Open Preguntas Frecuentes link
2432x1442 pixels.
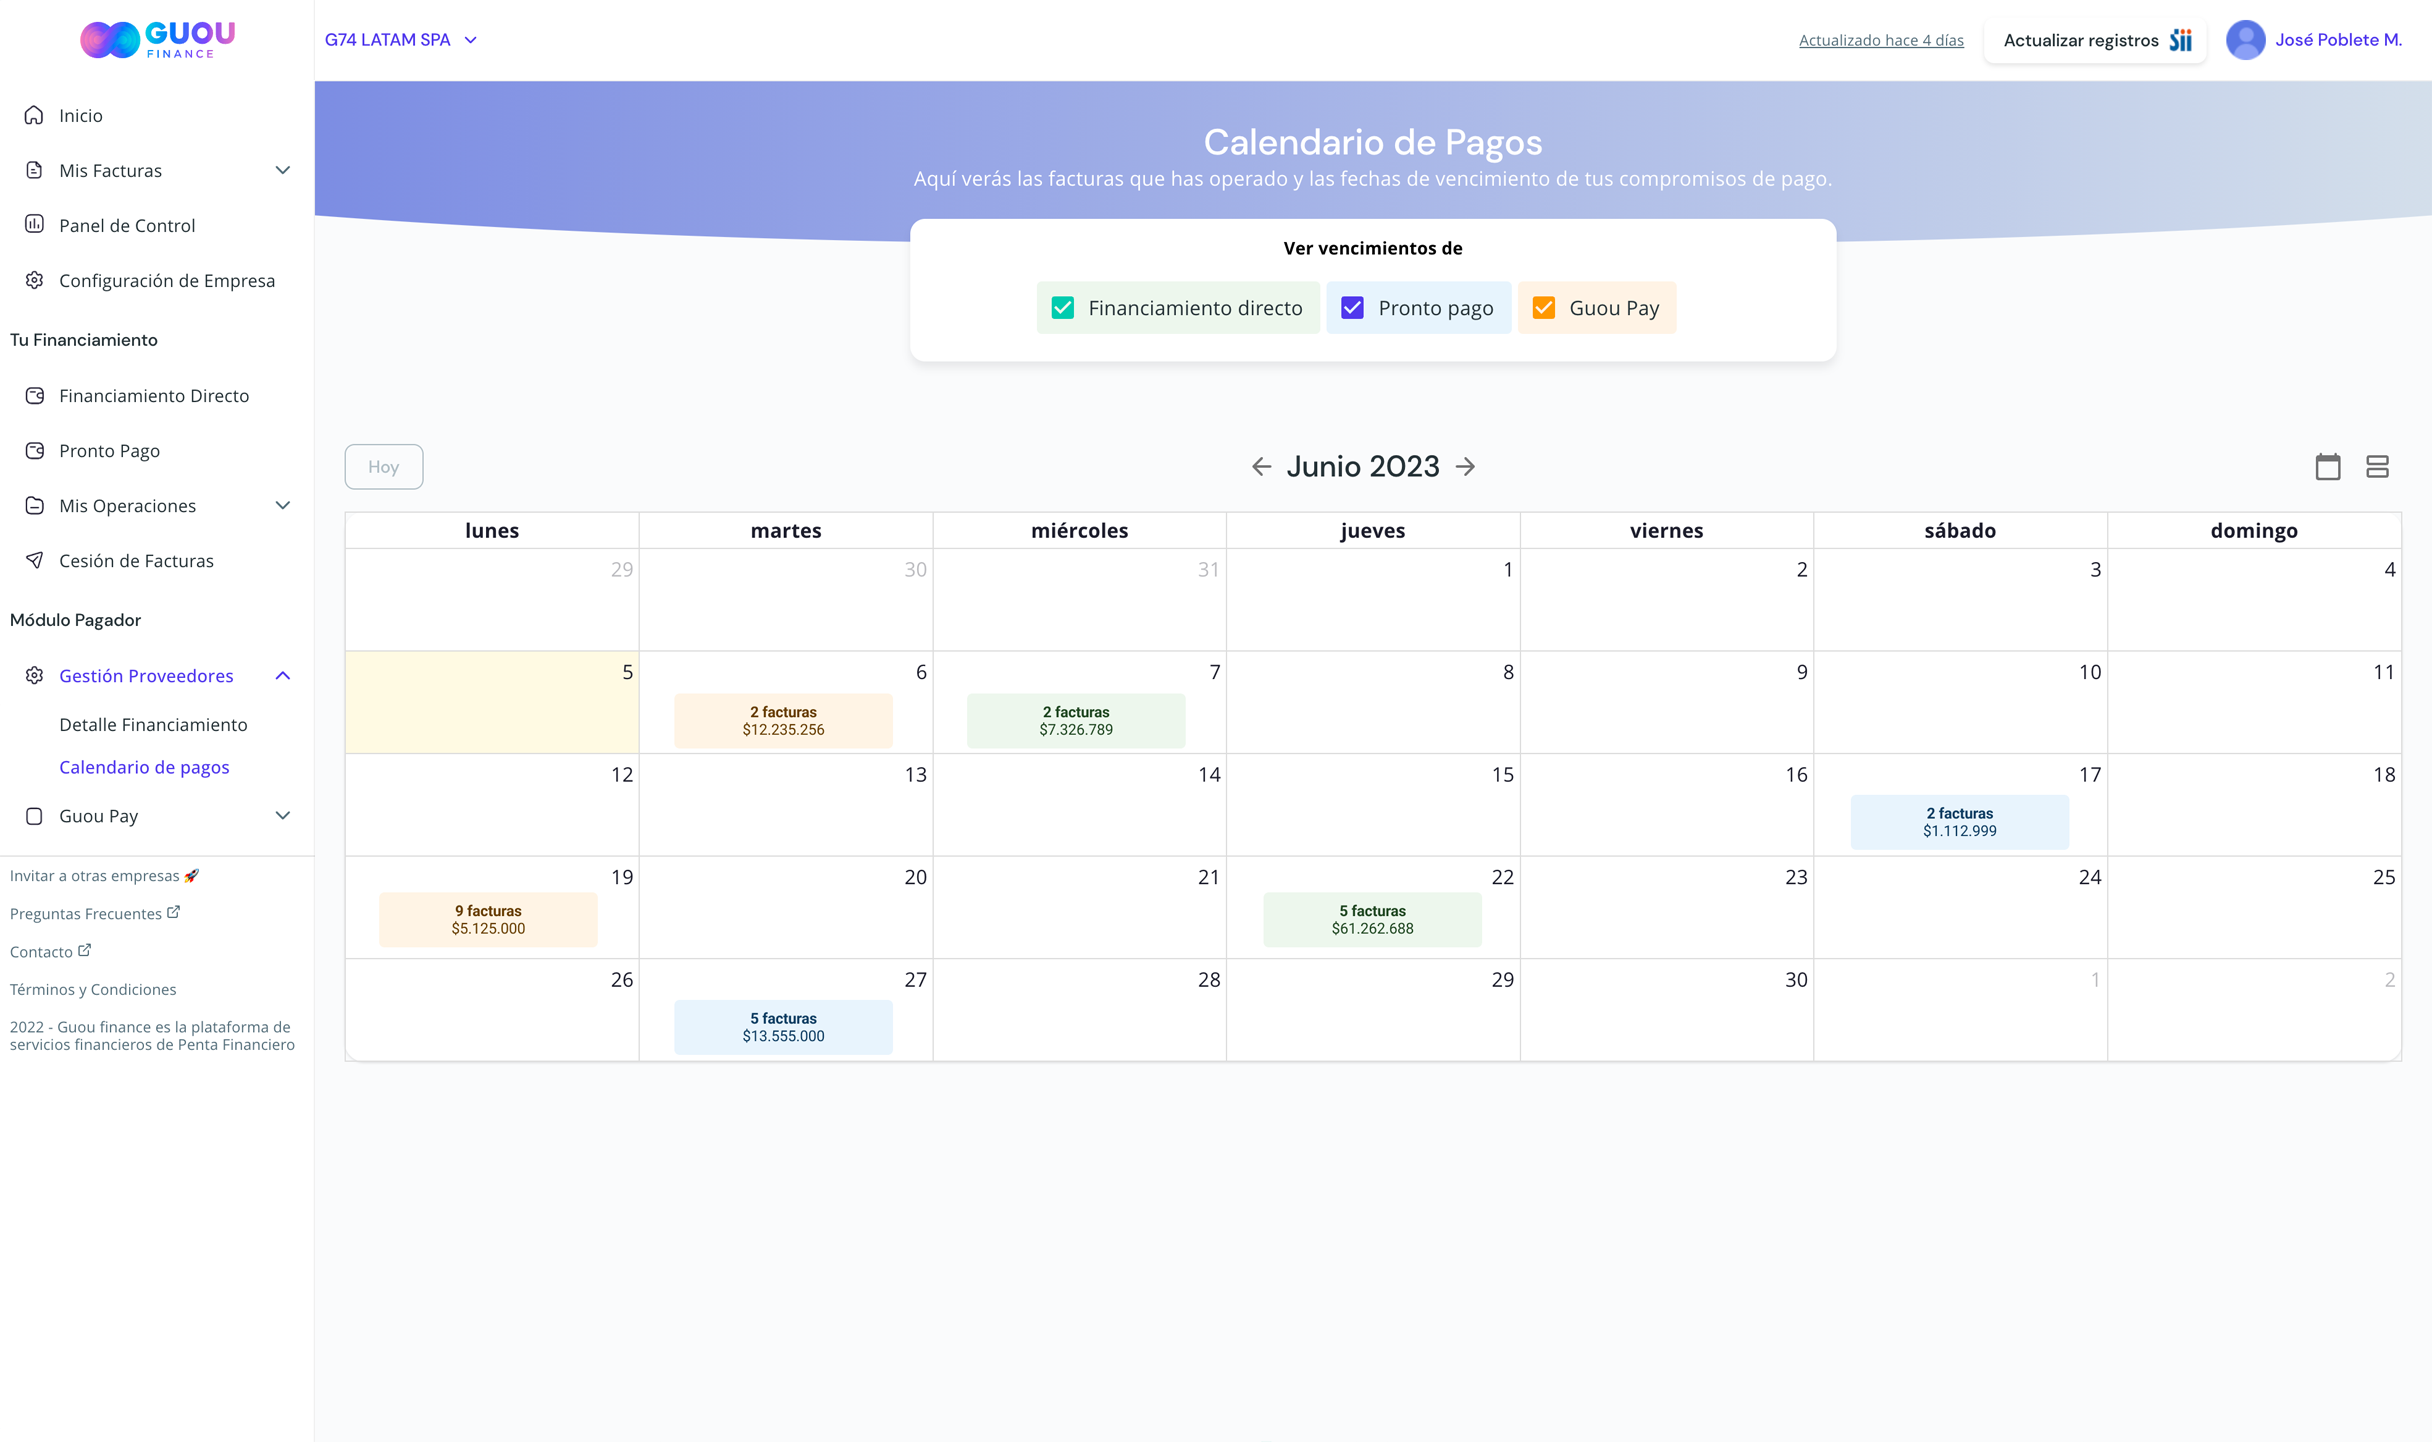[86, 913]
